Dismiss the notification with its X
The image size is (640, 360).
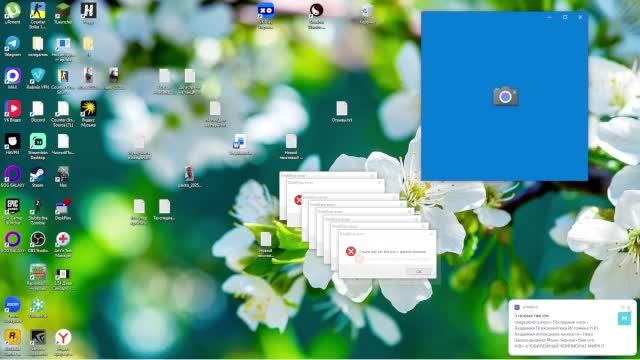tap(629, 307)
